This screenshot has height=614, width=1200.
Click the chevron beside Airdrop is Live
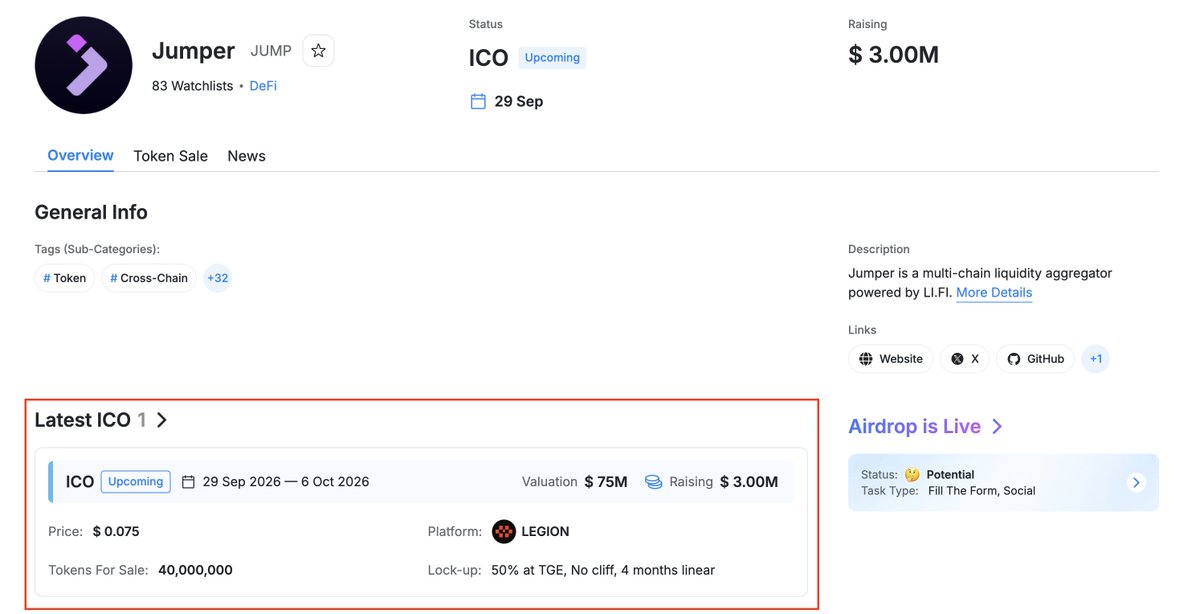coord(997,427)
